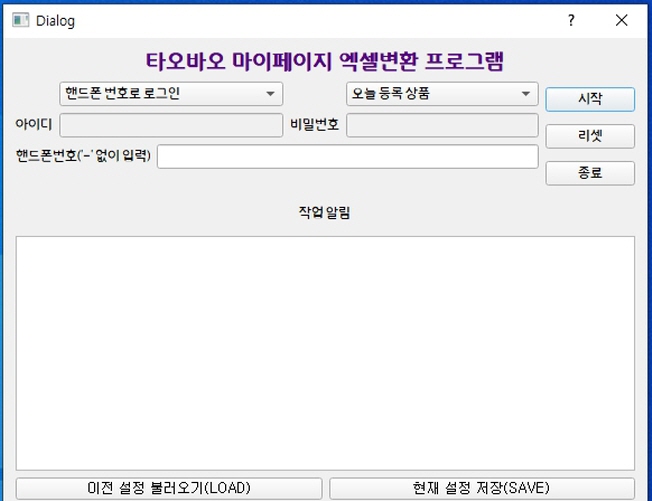Click the 핸드폰번호('-'없이 입력) label

tap(83, 156)
